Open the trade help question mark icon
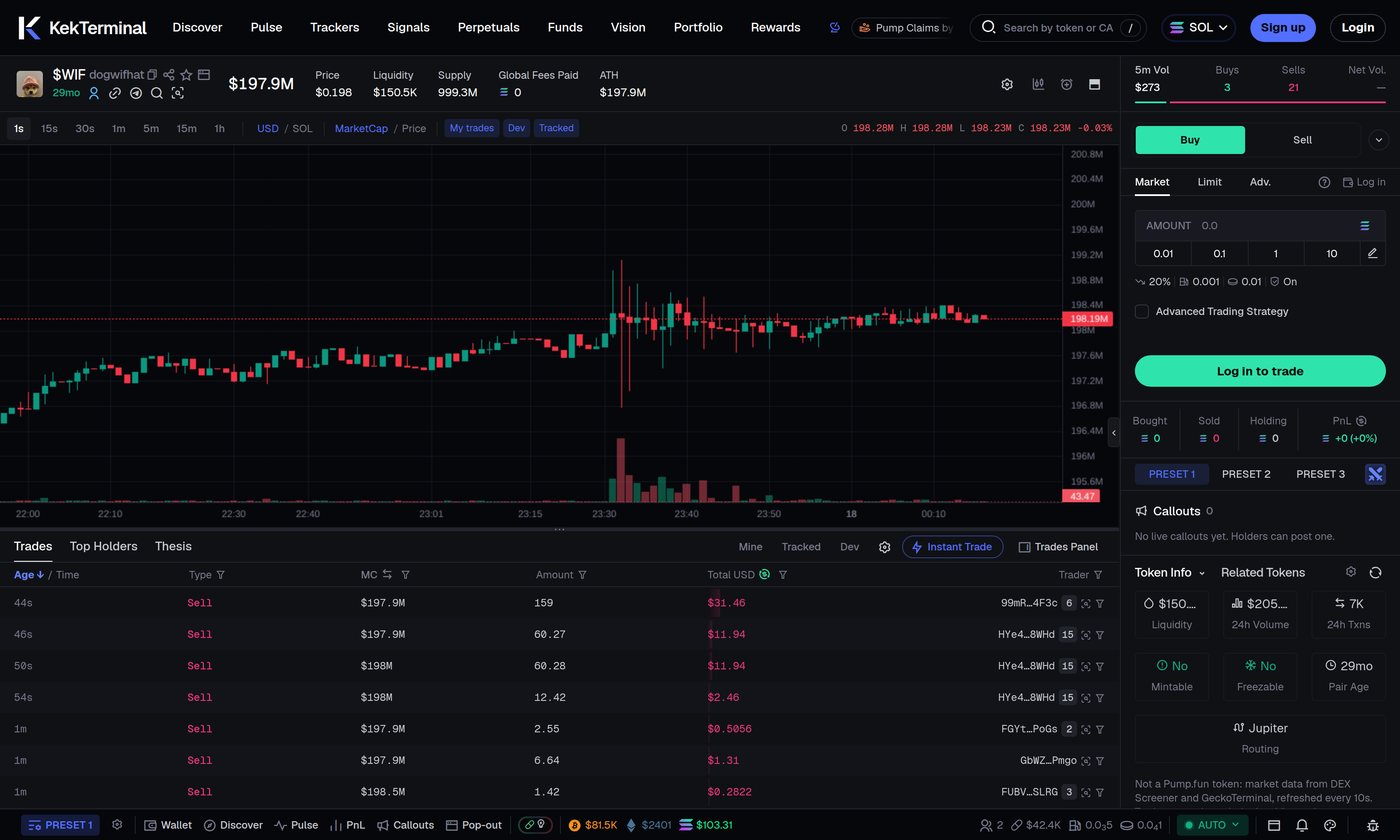Screen dimensions: 1400x840 tap(1324, 182)
